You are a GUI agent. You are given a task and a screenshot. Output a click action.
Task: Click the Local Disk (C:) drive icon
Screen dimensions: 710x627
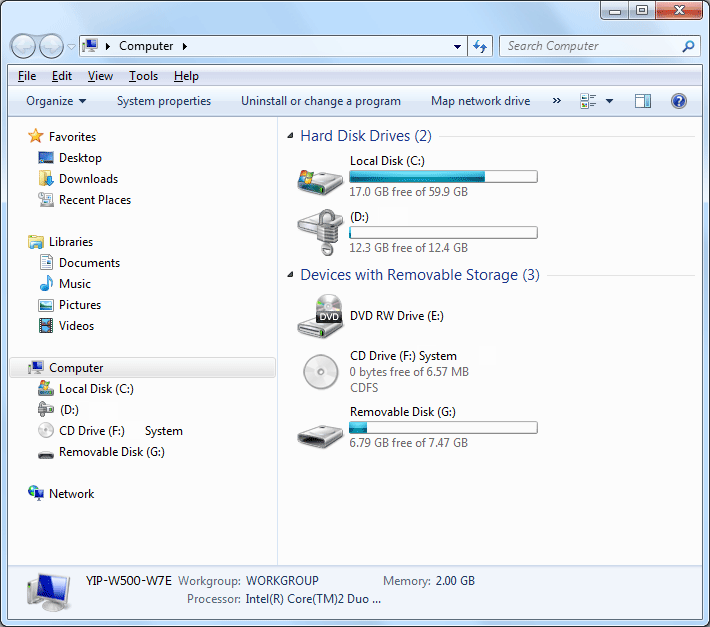[x=320, y=182]
